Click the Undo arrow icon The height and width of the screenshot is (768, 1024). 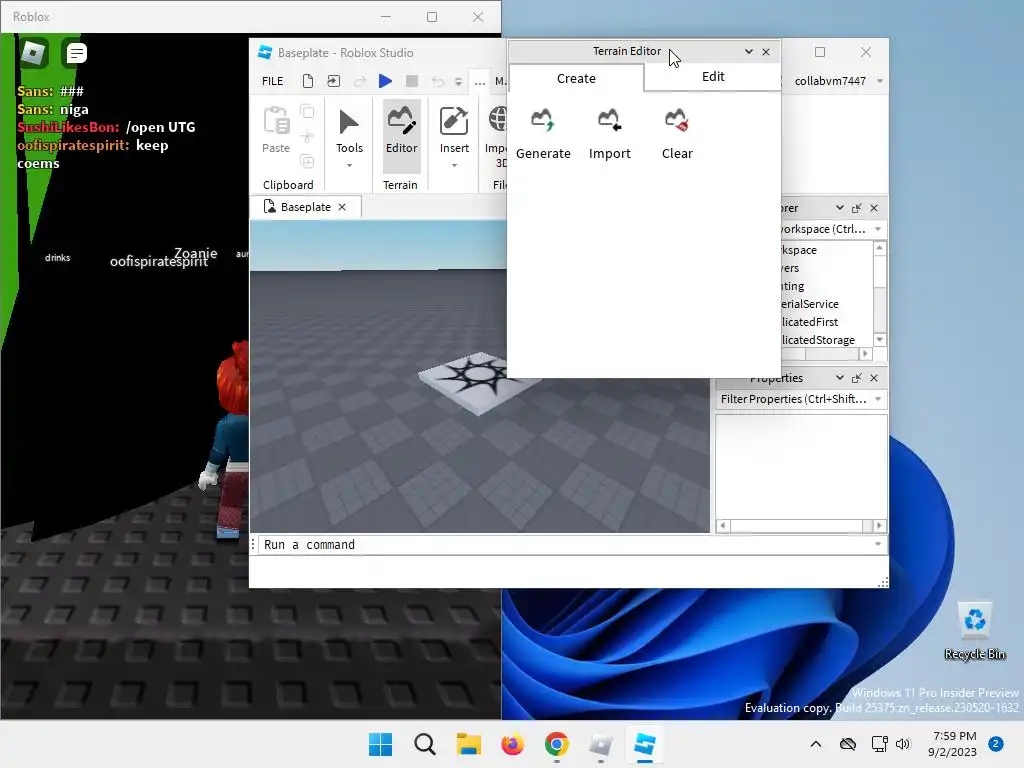tap(438, 81)
